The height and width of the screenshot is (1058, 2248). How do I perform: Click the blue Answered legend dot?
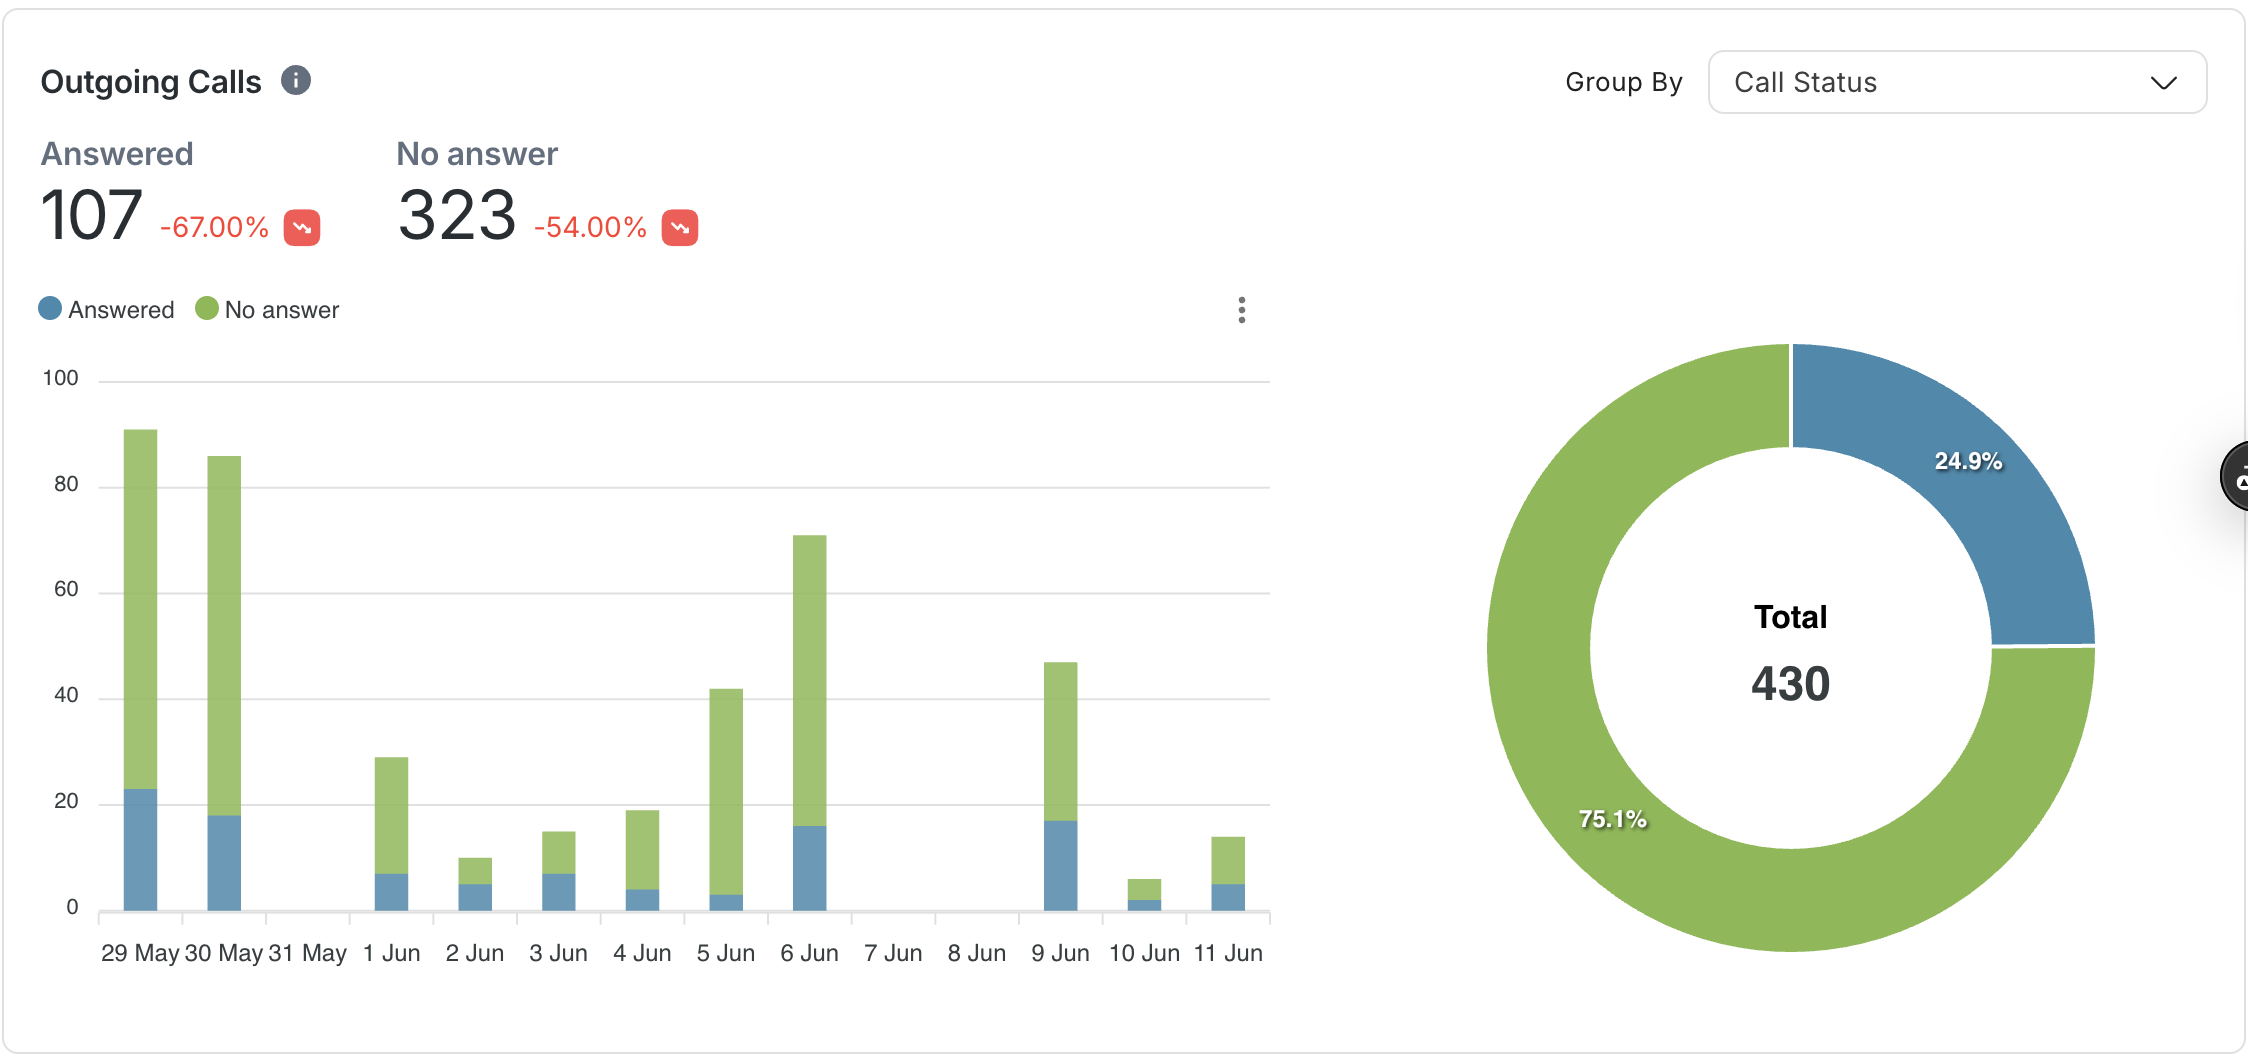[50, 309]
